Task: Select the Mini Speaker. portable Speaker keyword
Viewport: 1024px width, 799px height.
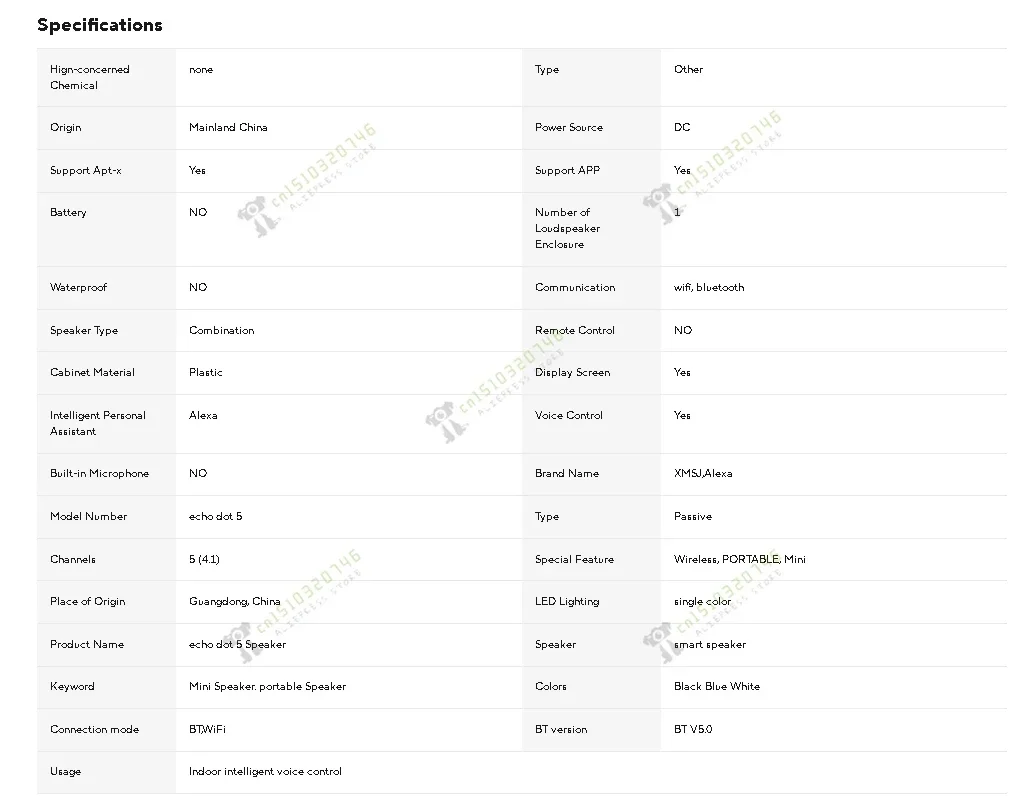Action: tap(267, 687)
